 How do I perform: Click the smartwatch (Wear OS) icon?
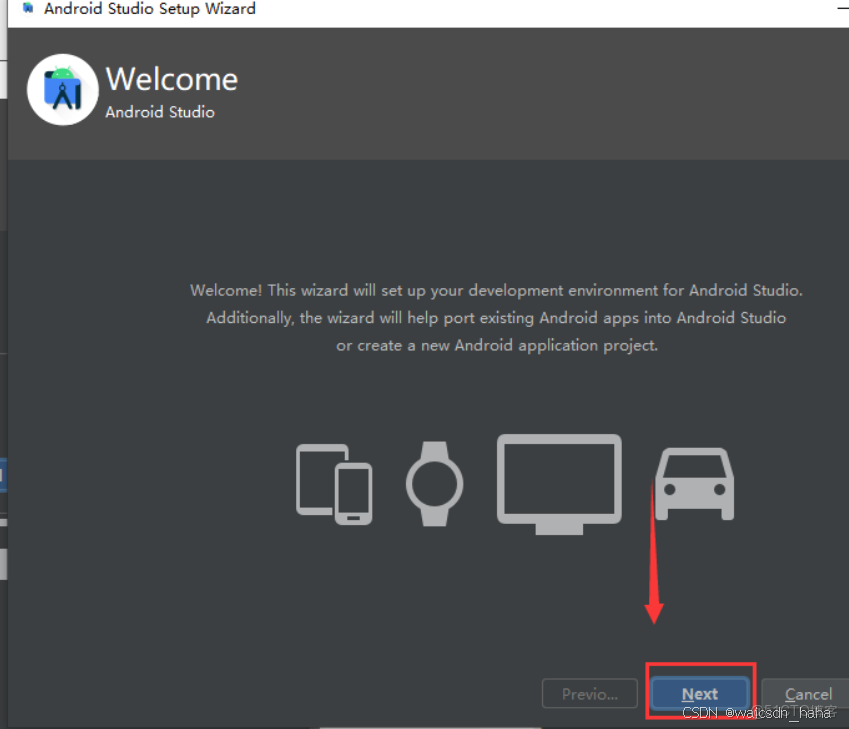[x=435, y=484]
